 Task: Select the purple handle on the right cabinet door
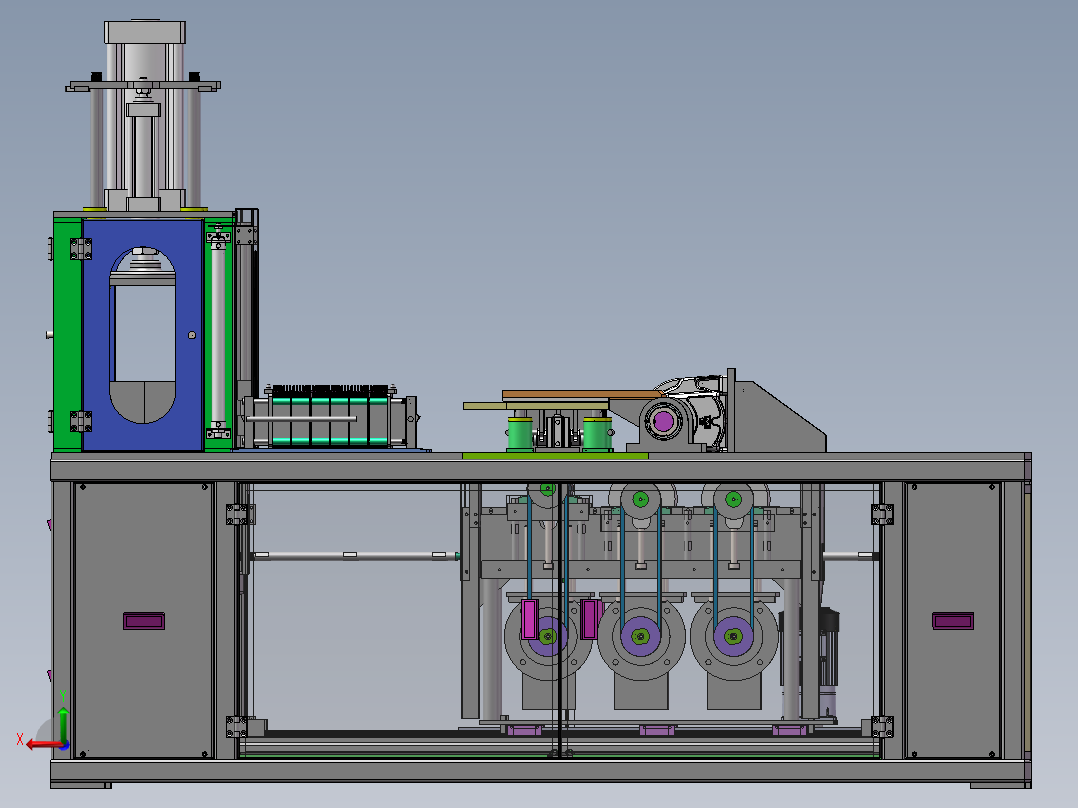tap(953, 621)
